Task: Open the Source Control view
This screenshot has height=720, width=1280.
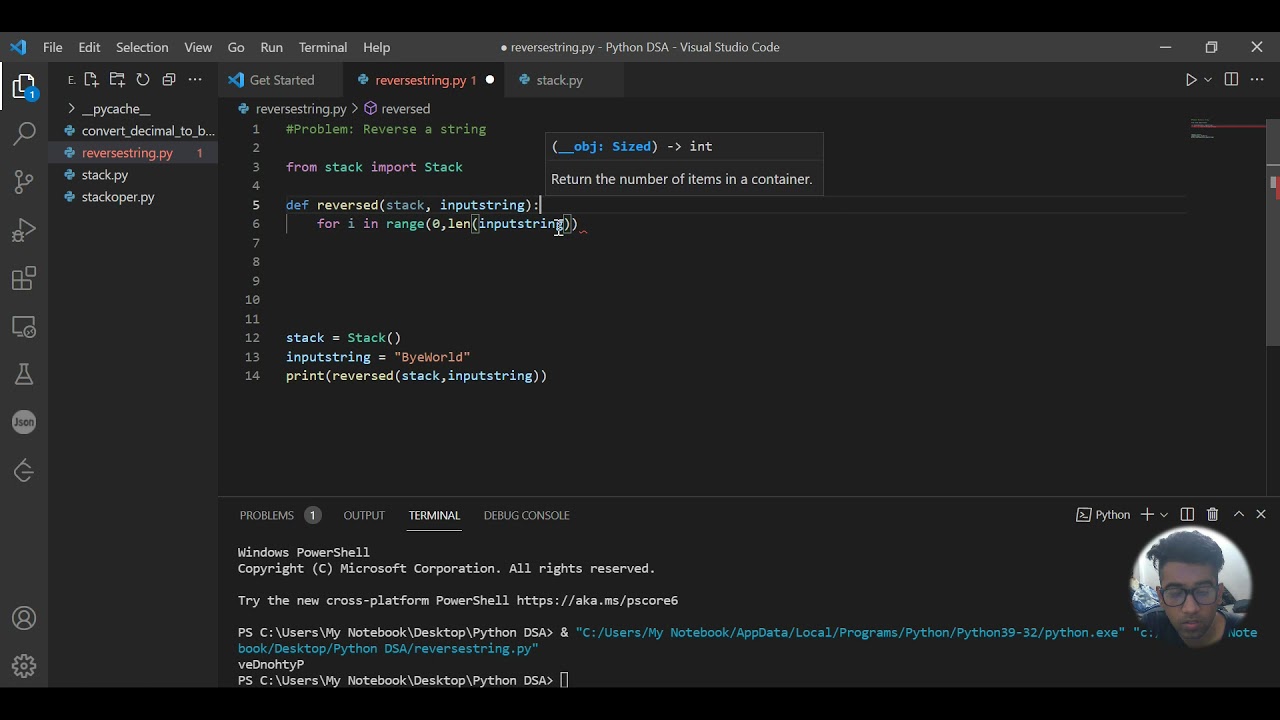Action: [24, 181]
